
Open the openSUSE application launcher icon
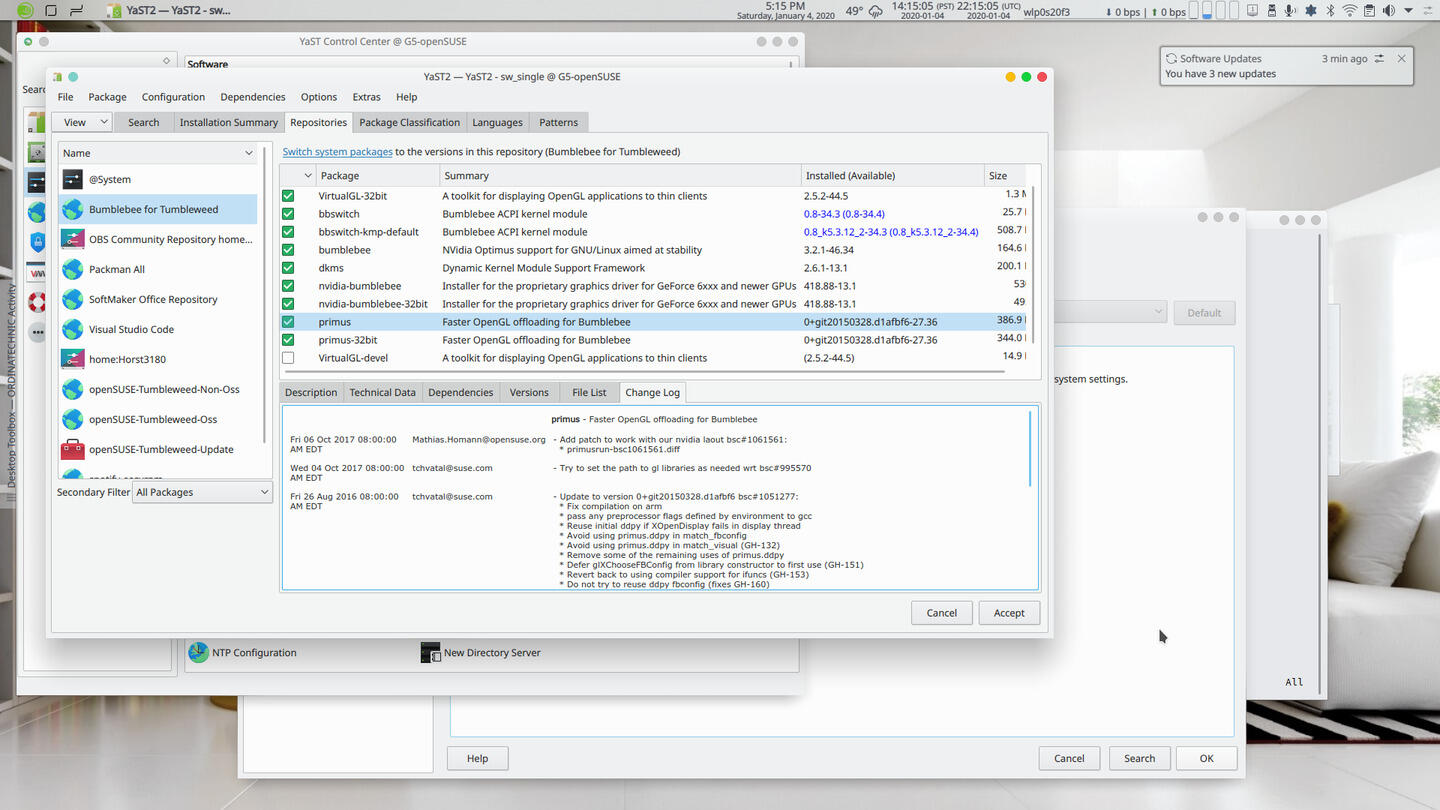(25, 11)
